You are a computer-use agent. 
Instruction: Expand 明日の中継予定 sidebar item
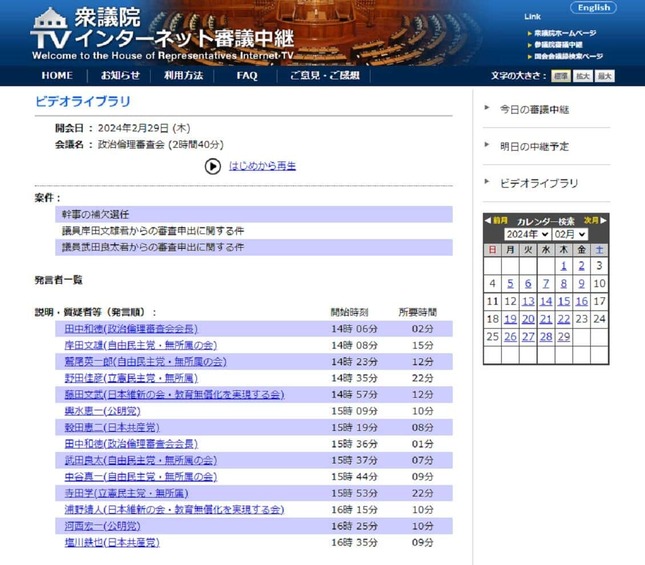pyautogui.click(x=534, y=146)
